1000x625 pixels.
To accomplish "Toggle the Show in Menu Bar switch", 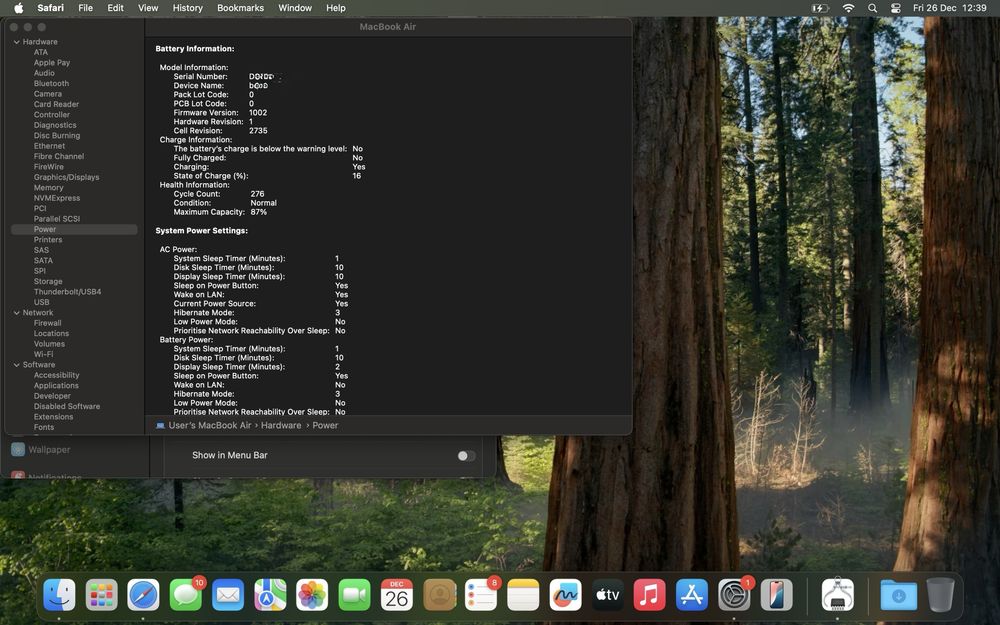I will (x=465, y=456).
